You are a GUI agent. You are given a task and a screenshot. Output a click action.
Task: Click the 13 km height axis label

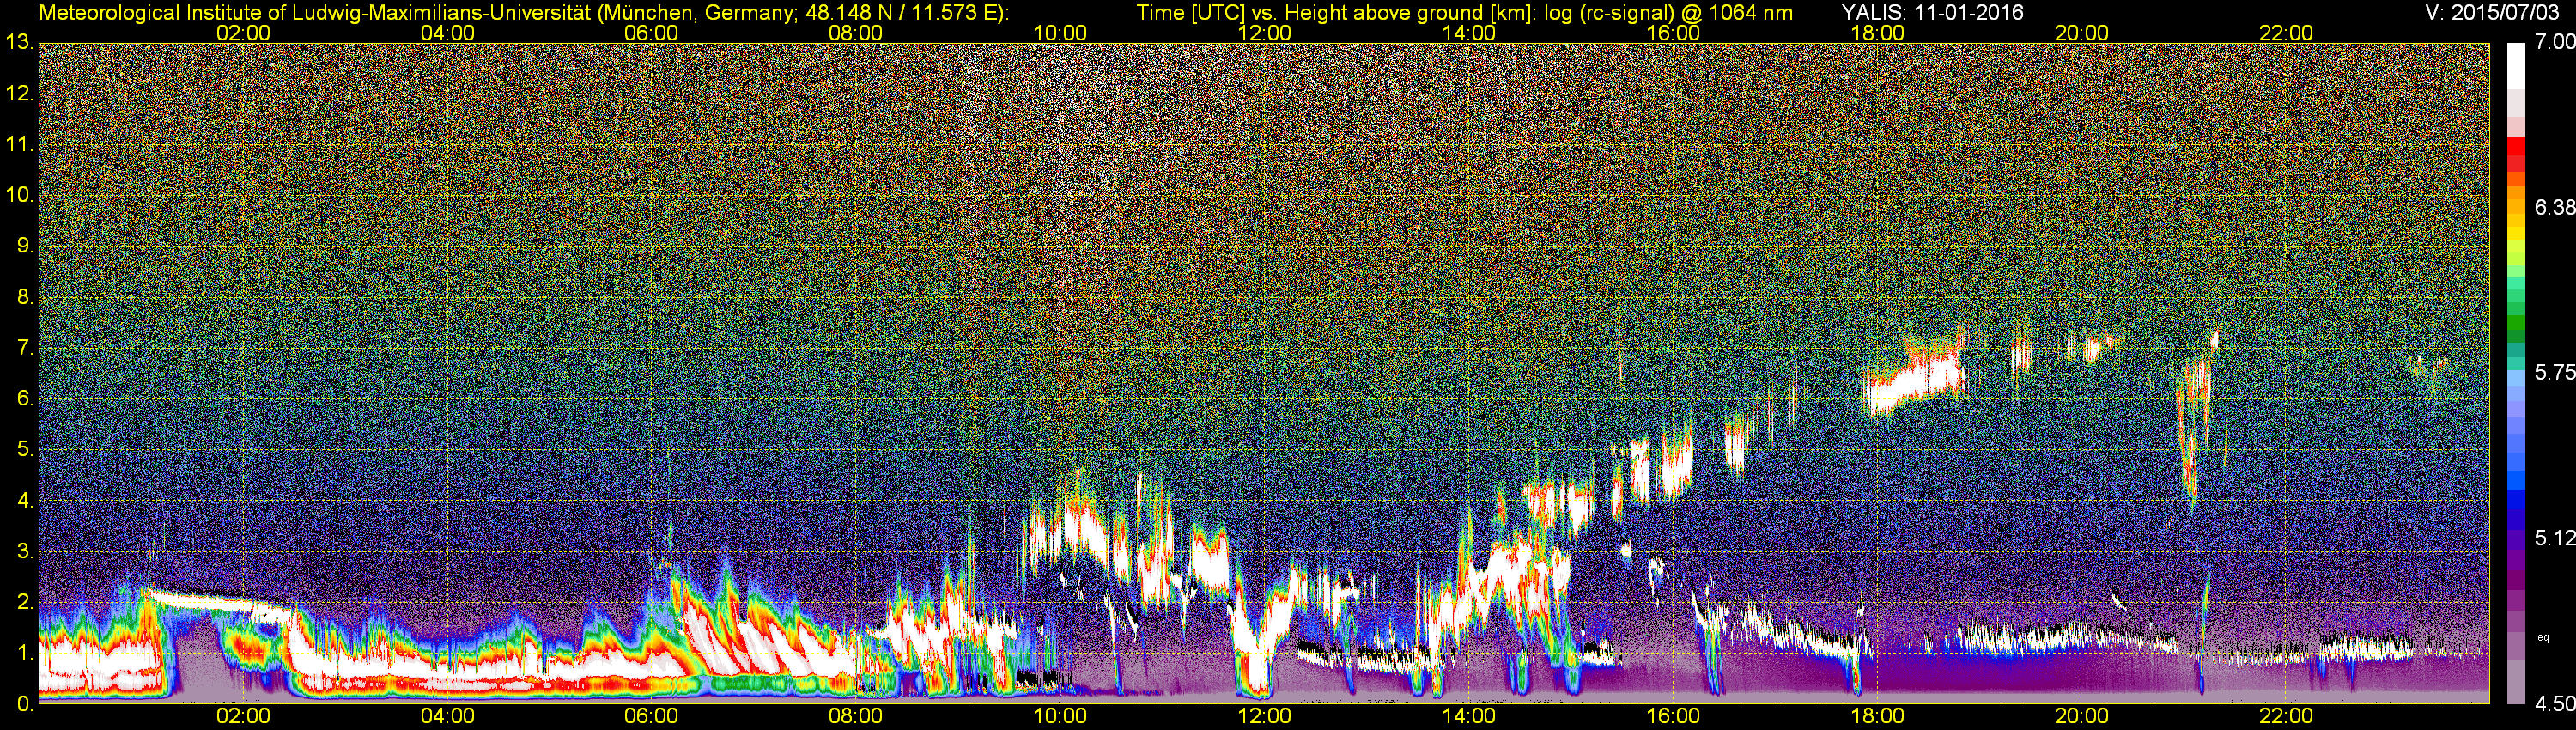(19, 43)
